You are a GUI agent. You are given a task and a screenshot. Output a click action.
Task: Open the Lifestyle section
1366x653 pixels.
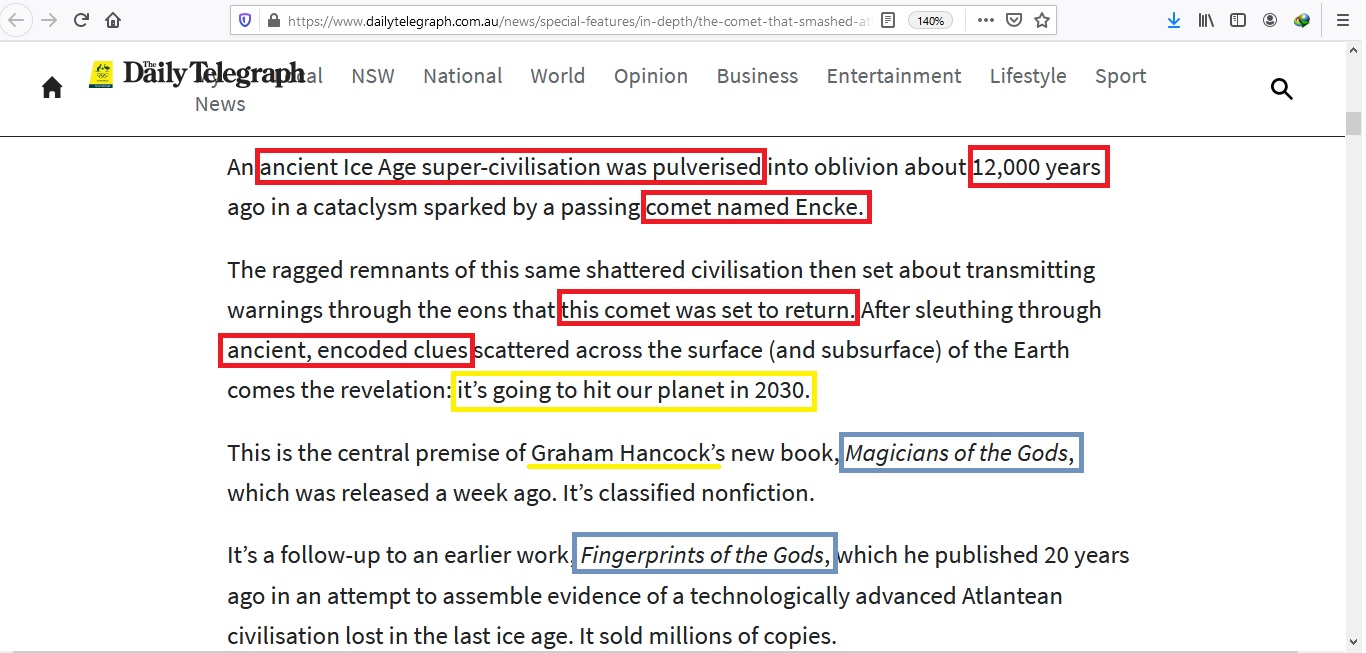[1028, 76]
